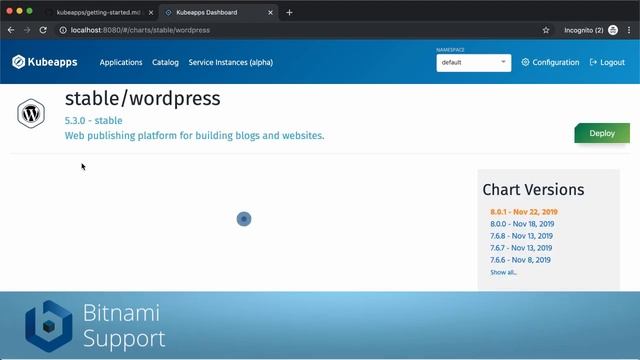The height and width of the screenshot is (360, 640).
Task: Click the Deploy button
Action: [602, 133]
